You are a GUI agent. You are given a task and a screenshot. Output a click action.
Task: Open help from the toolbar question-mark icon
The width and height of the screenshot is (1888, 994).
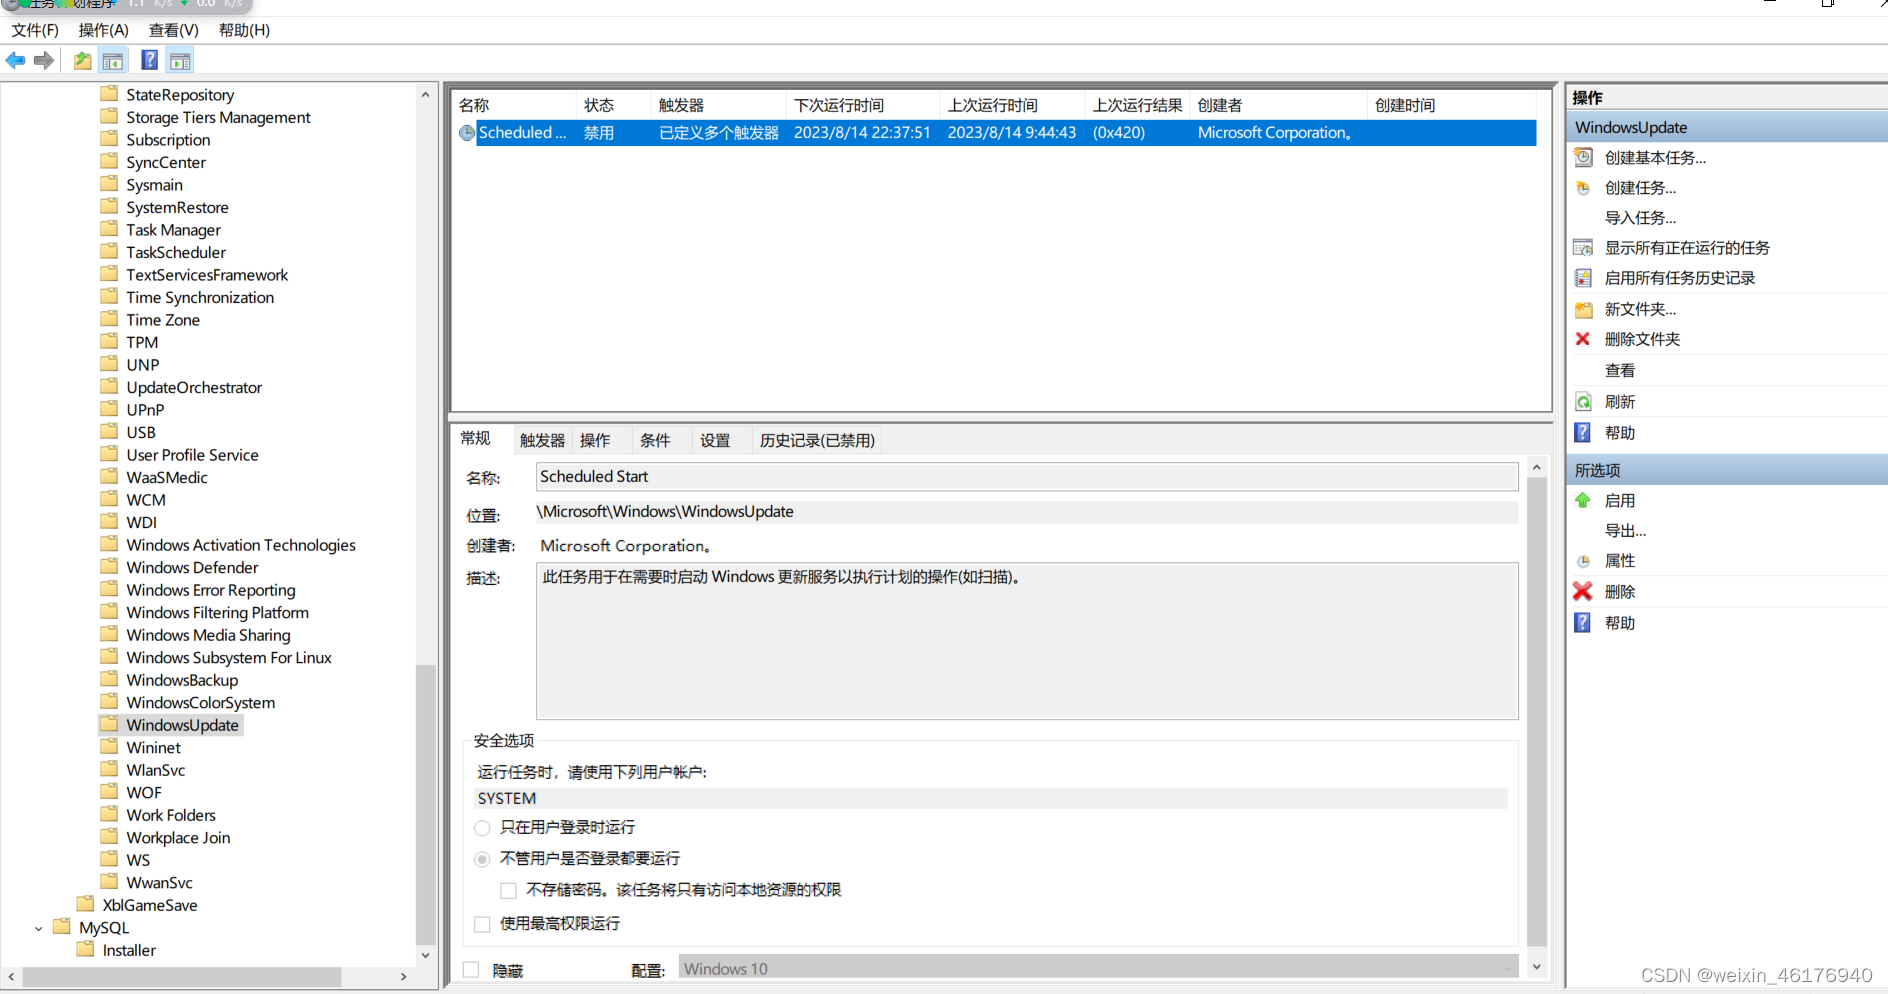click(x=149, y=61)
